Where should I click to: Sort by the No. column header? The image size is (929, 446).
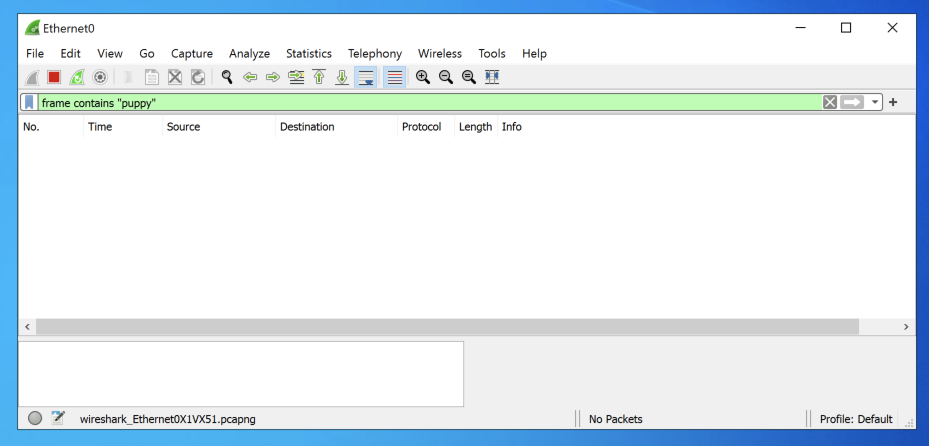(x=51, y=127)
